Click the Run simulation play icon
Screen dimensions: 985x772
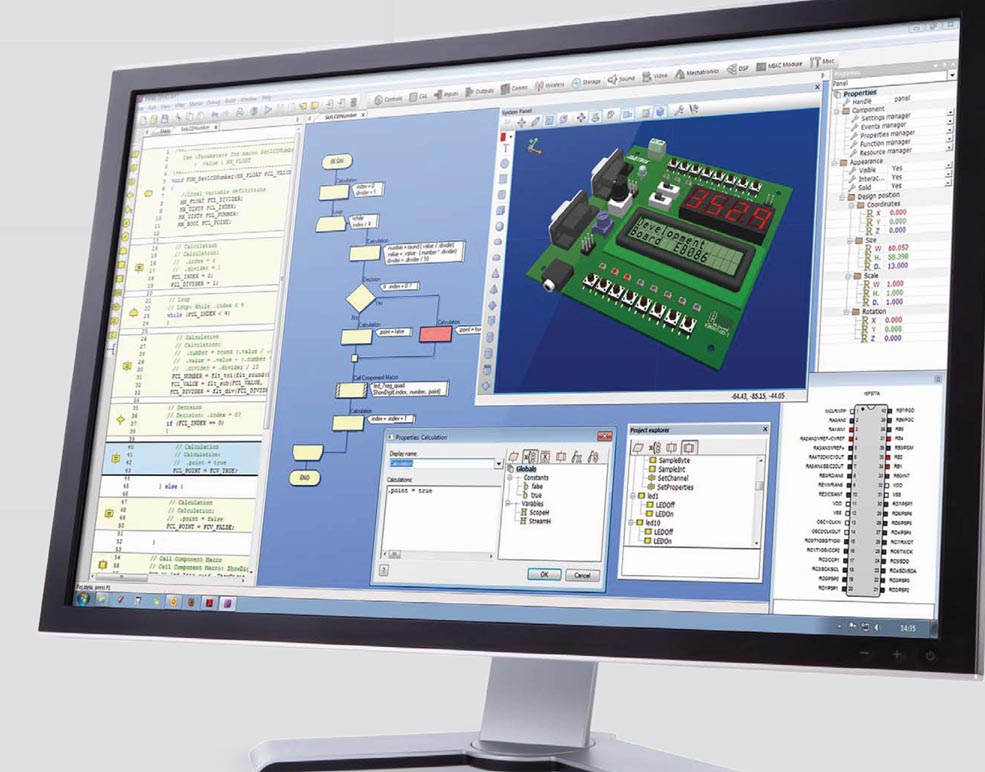click(268, 110)
